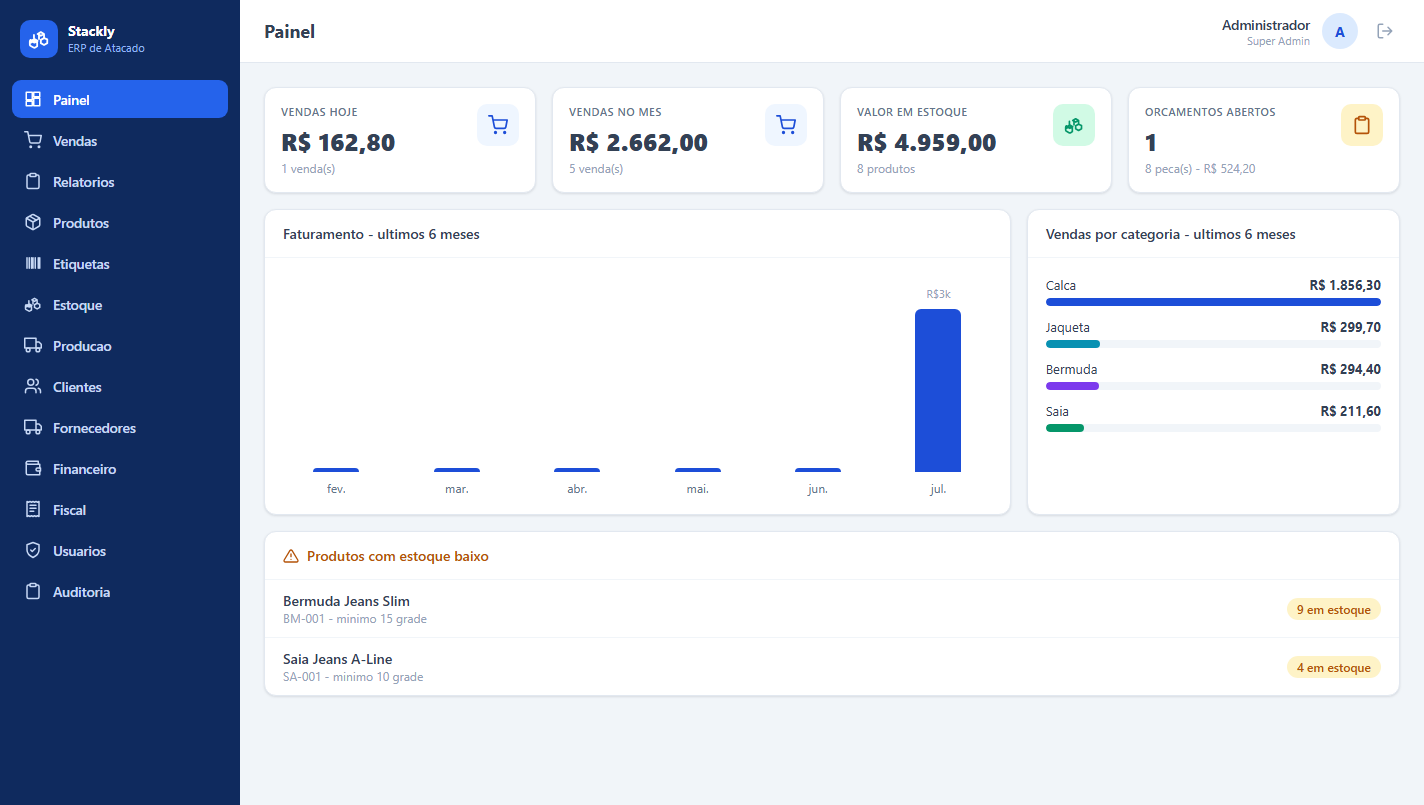This screenshot has height=805, width=1424.
Task: Click the 'R$ 299,70' Jaqueta amount
Action: click(x=1350, y=327)
